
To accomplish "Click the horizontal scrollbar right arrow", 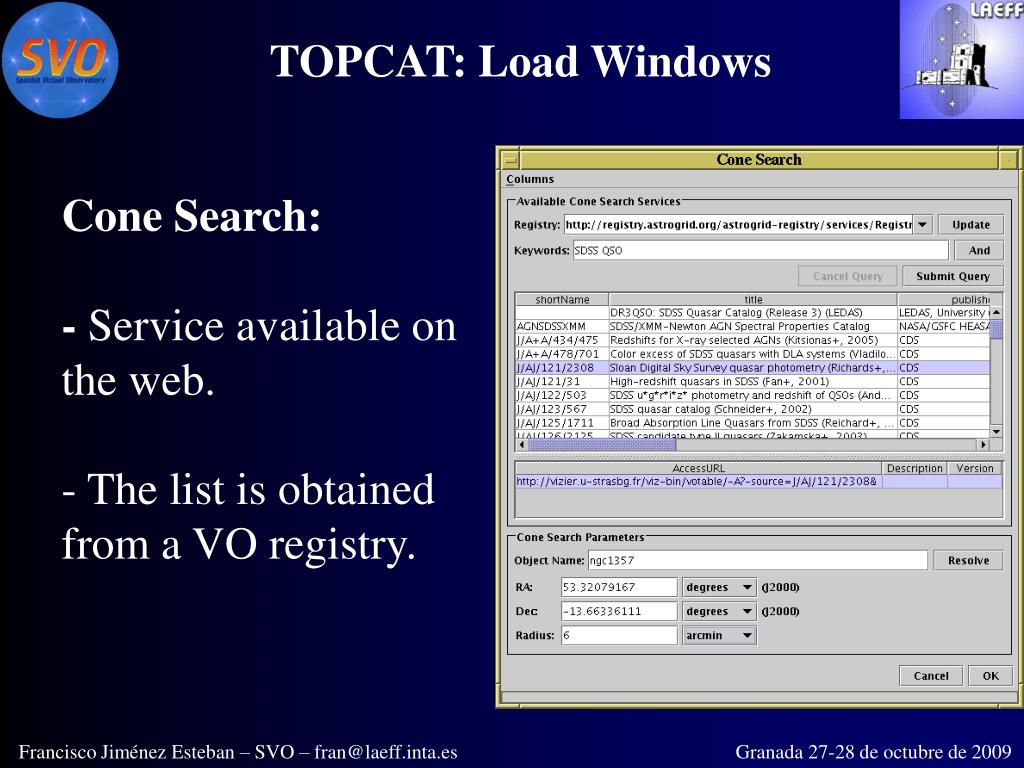I will (984, 445).
